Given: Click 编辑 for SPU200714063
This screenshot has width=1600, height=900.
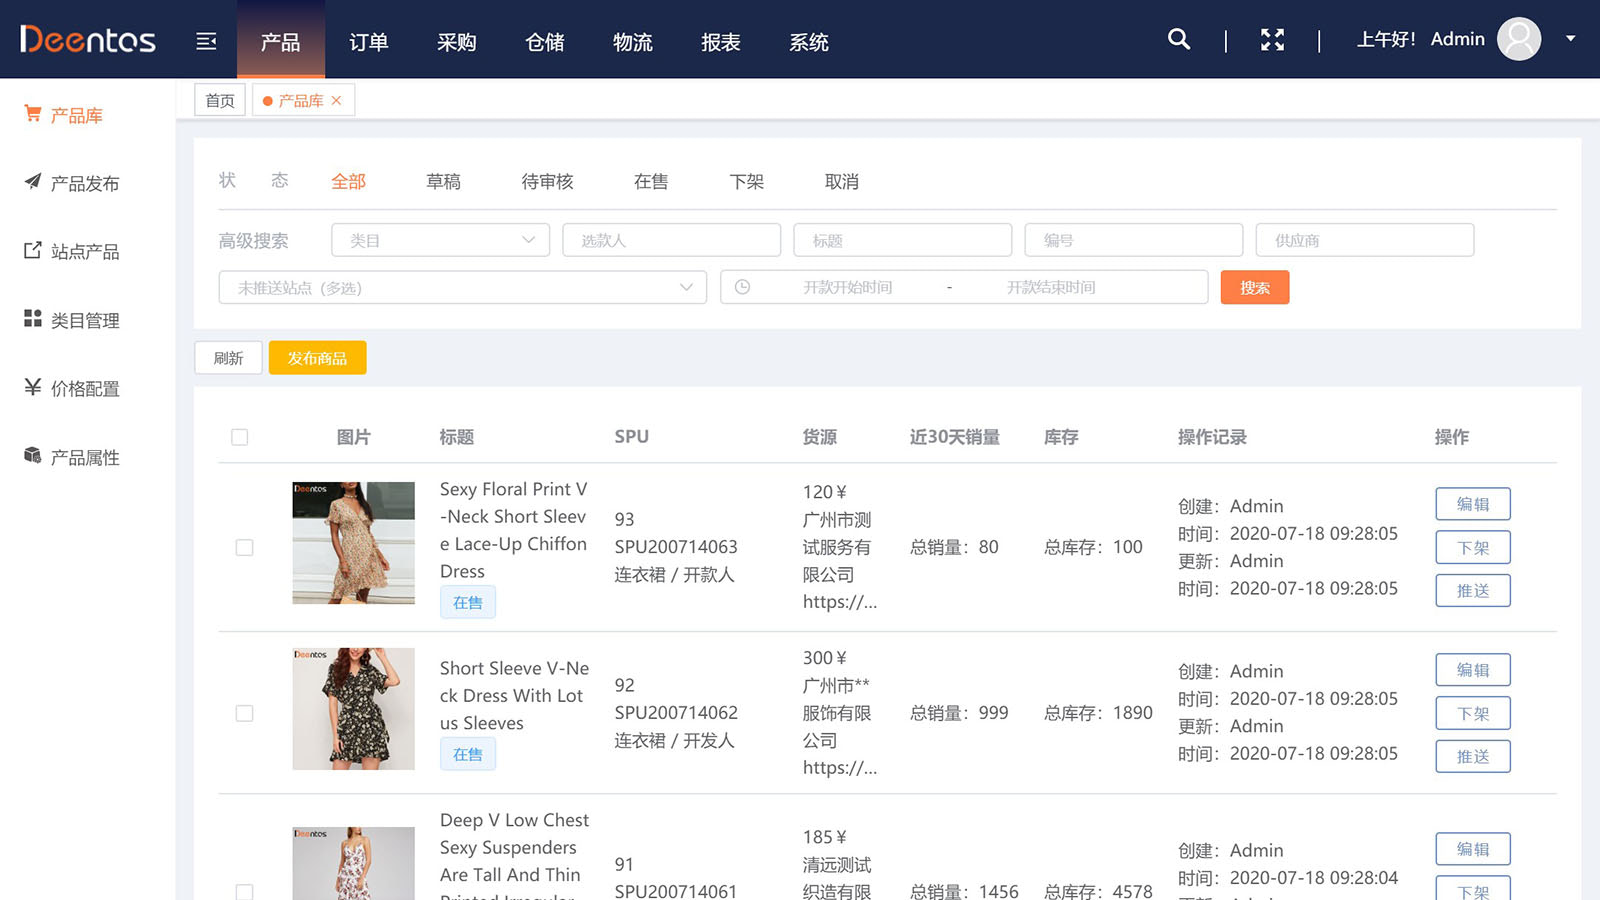Looking at the screenshot, I should click(x=1473, y=504).
